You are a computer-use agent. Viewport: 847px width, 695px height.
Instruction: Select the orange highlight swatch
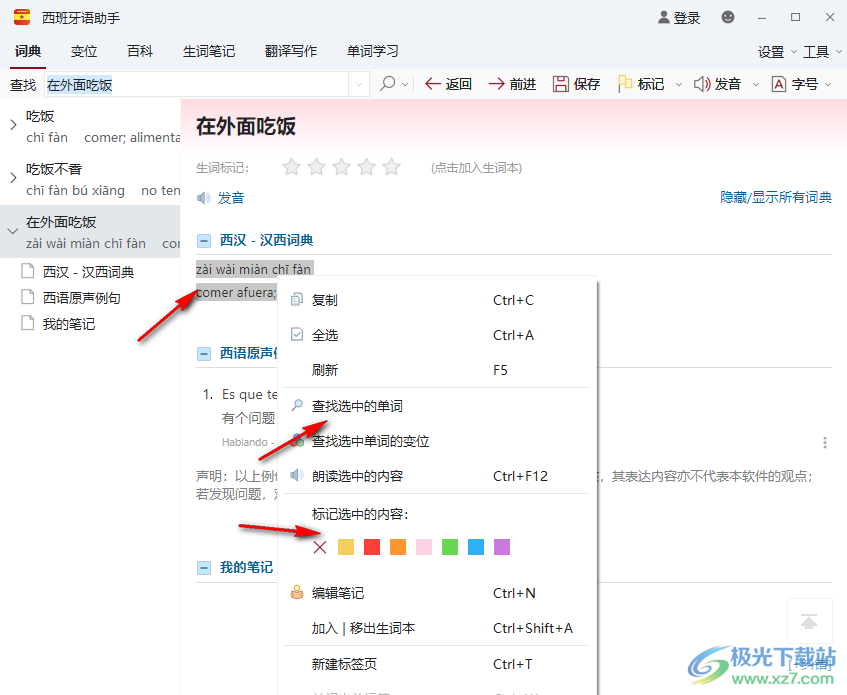398,547
